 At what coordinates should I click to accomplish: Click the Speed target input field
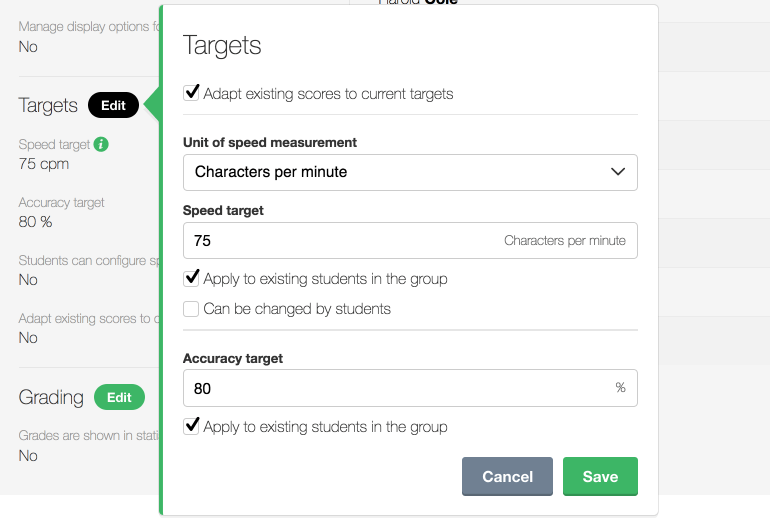(340, 241)
